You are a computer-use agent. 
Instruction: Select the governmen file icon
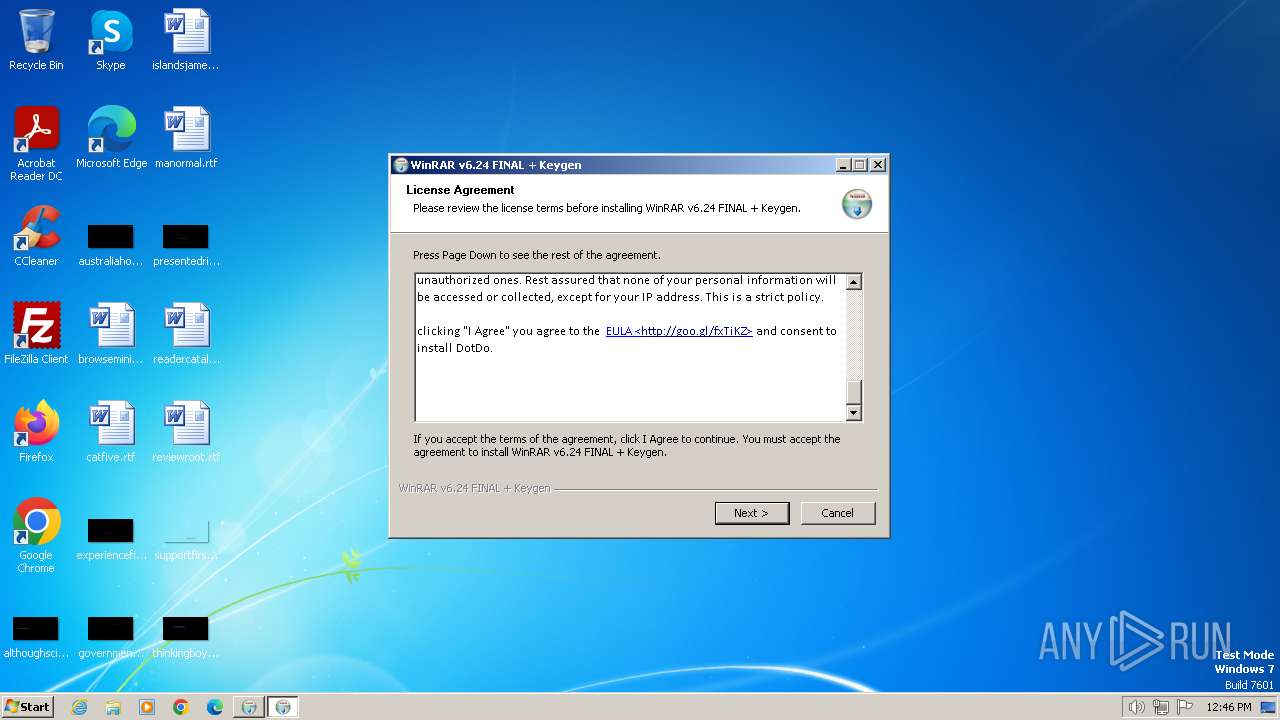(111, 637)
